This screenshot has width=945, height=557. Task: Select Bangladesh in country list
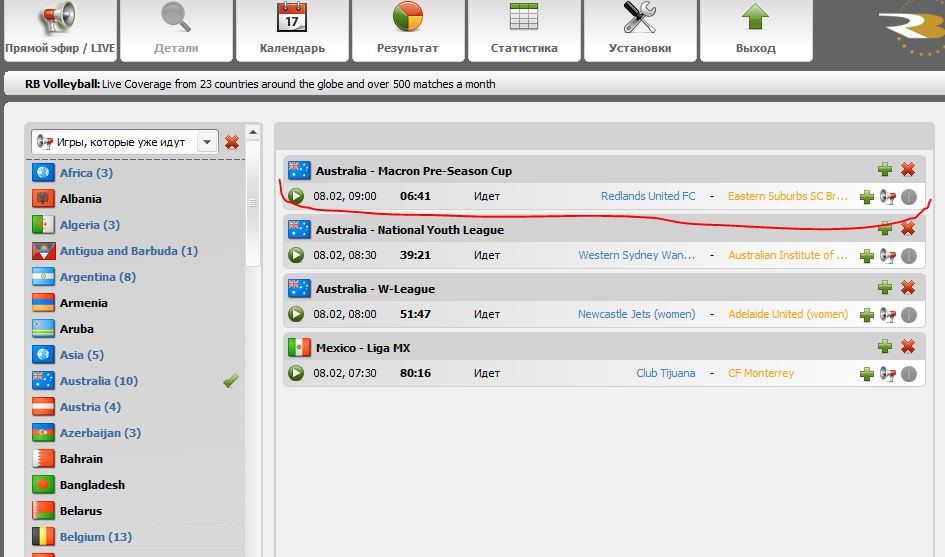[92, 484]
